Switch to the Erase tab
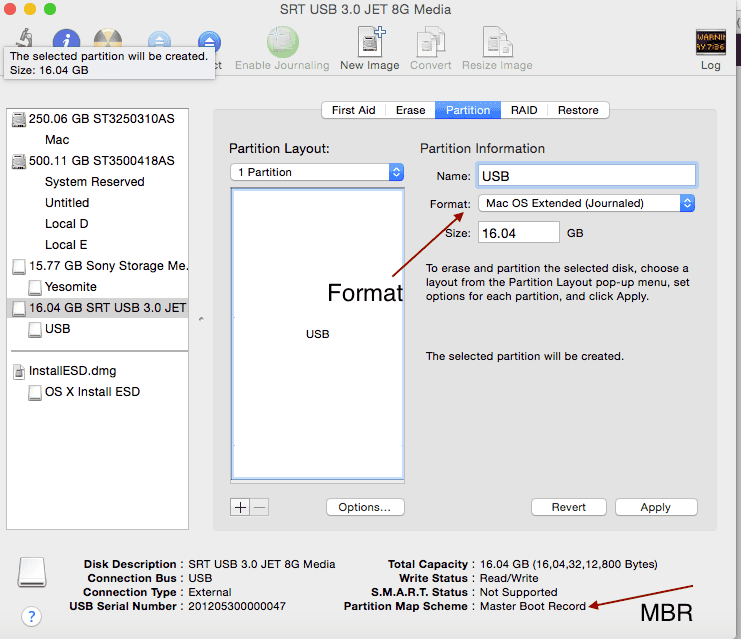The height and width of the screenshot is (639, 741). (410, 110)
